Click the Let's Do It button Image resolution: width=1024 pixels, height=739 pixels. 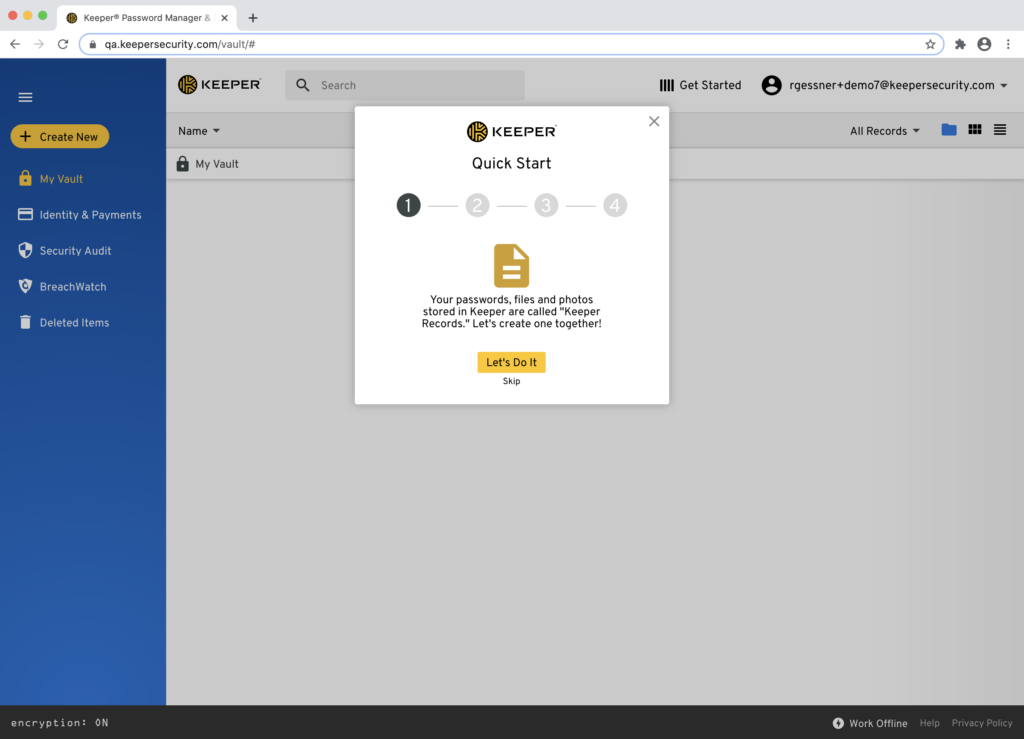(x=511, y=362)
